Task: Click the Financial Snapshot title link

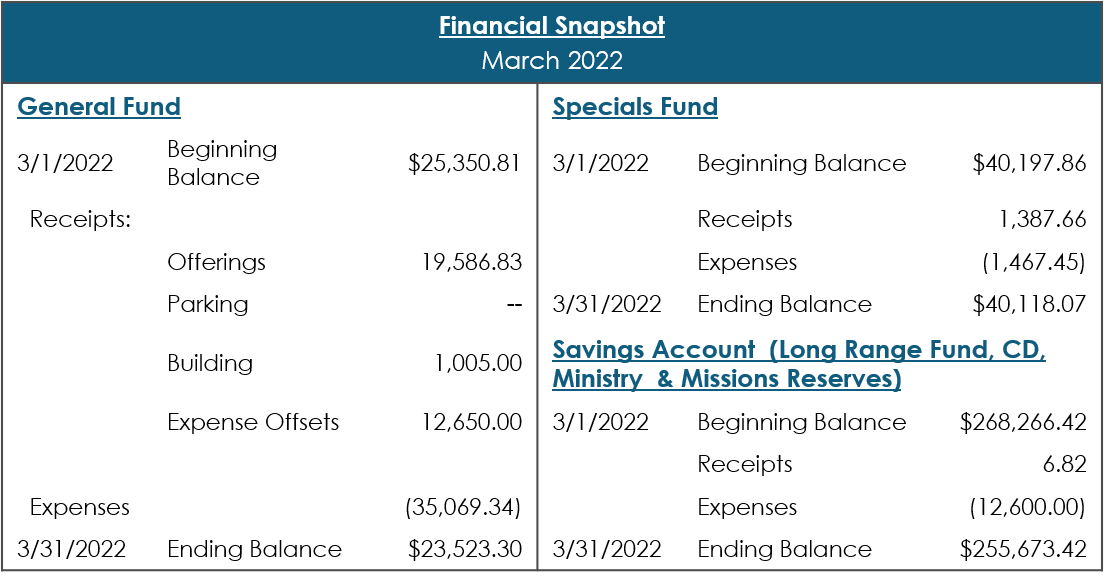Action: tap(552, 26)
